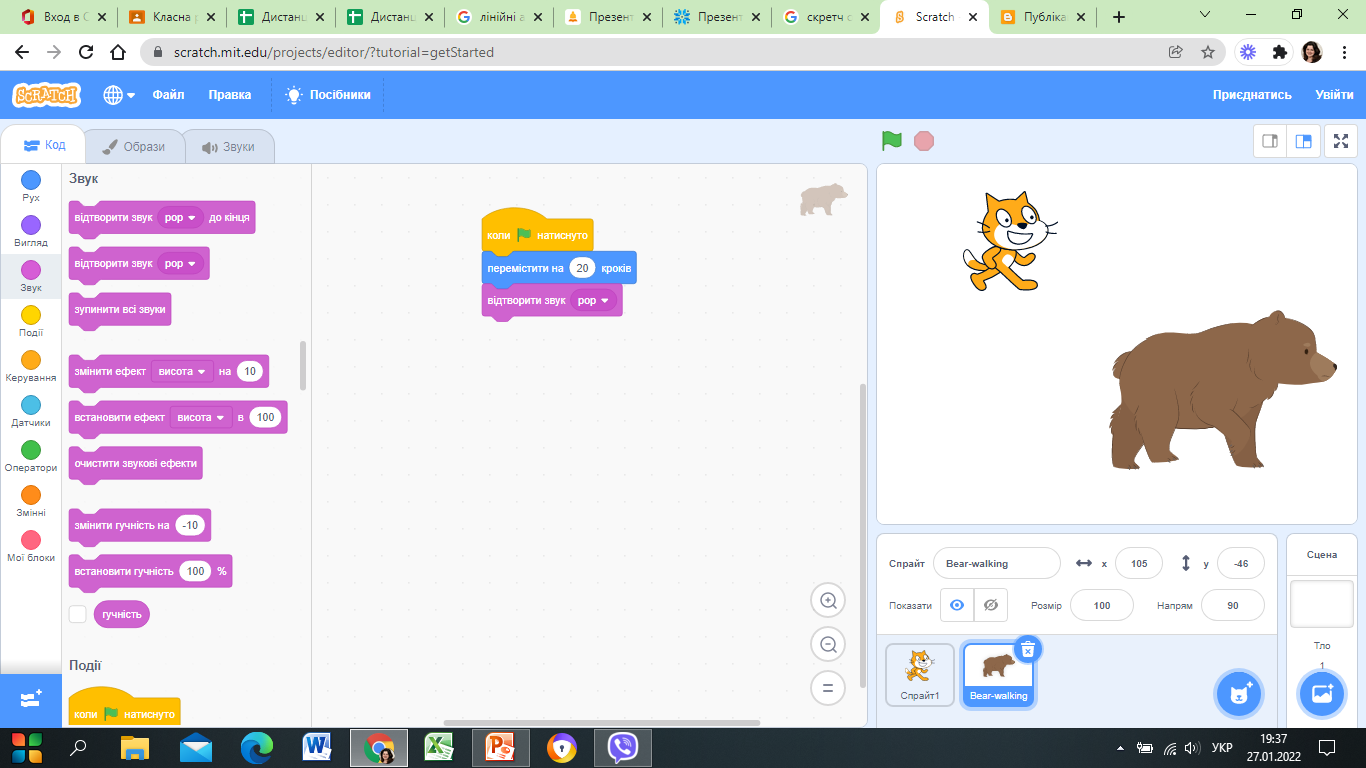Open висота dropdown in 'встановити ефект' block
This screenshot has width=1366, height=768.
point(201,417)
